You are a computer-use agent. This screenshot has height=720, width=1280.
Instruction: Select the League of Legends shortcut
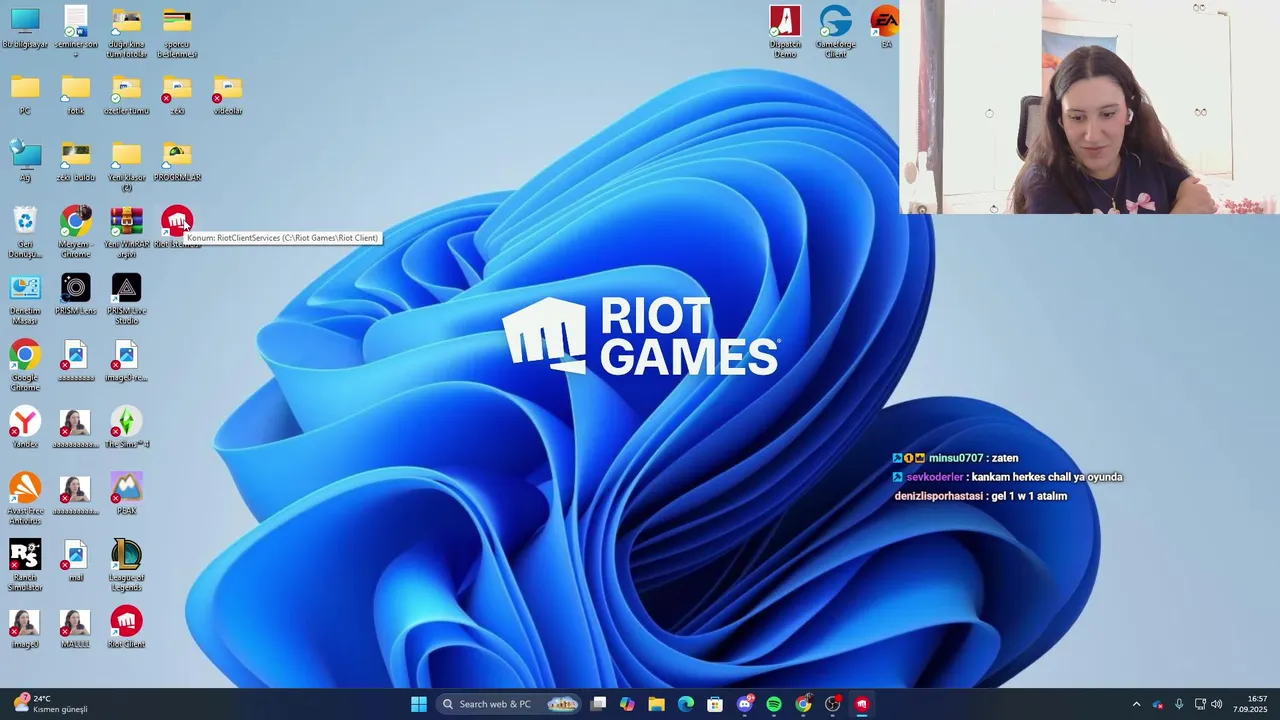[x=126, y=566]
